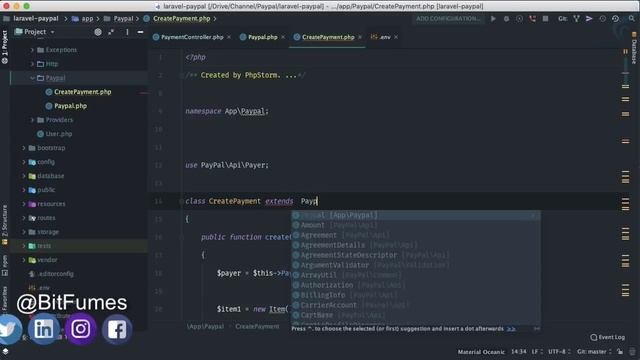The height and width of the screenshot is (360, 640).
Task: Click the Git commit arrow icon
Action: 589,19
